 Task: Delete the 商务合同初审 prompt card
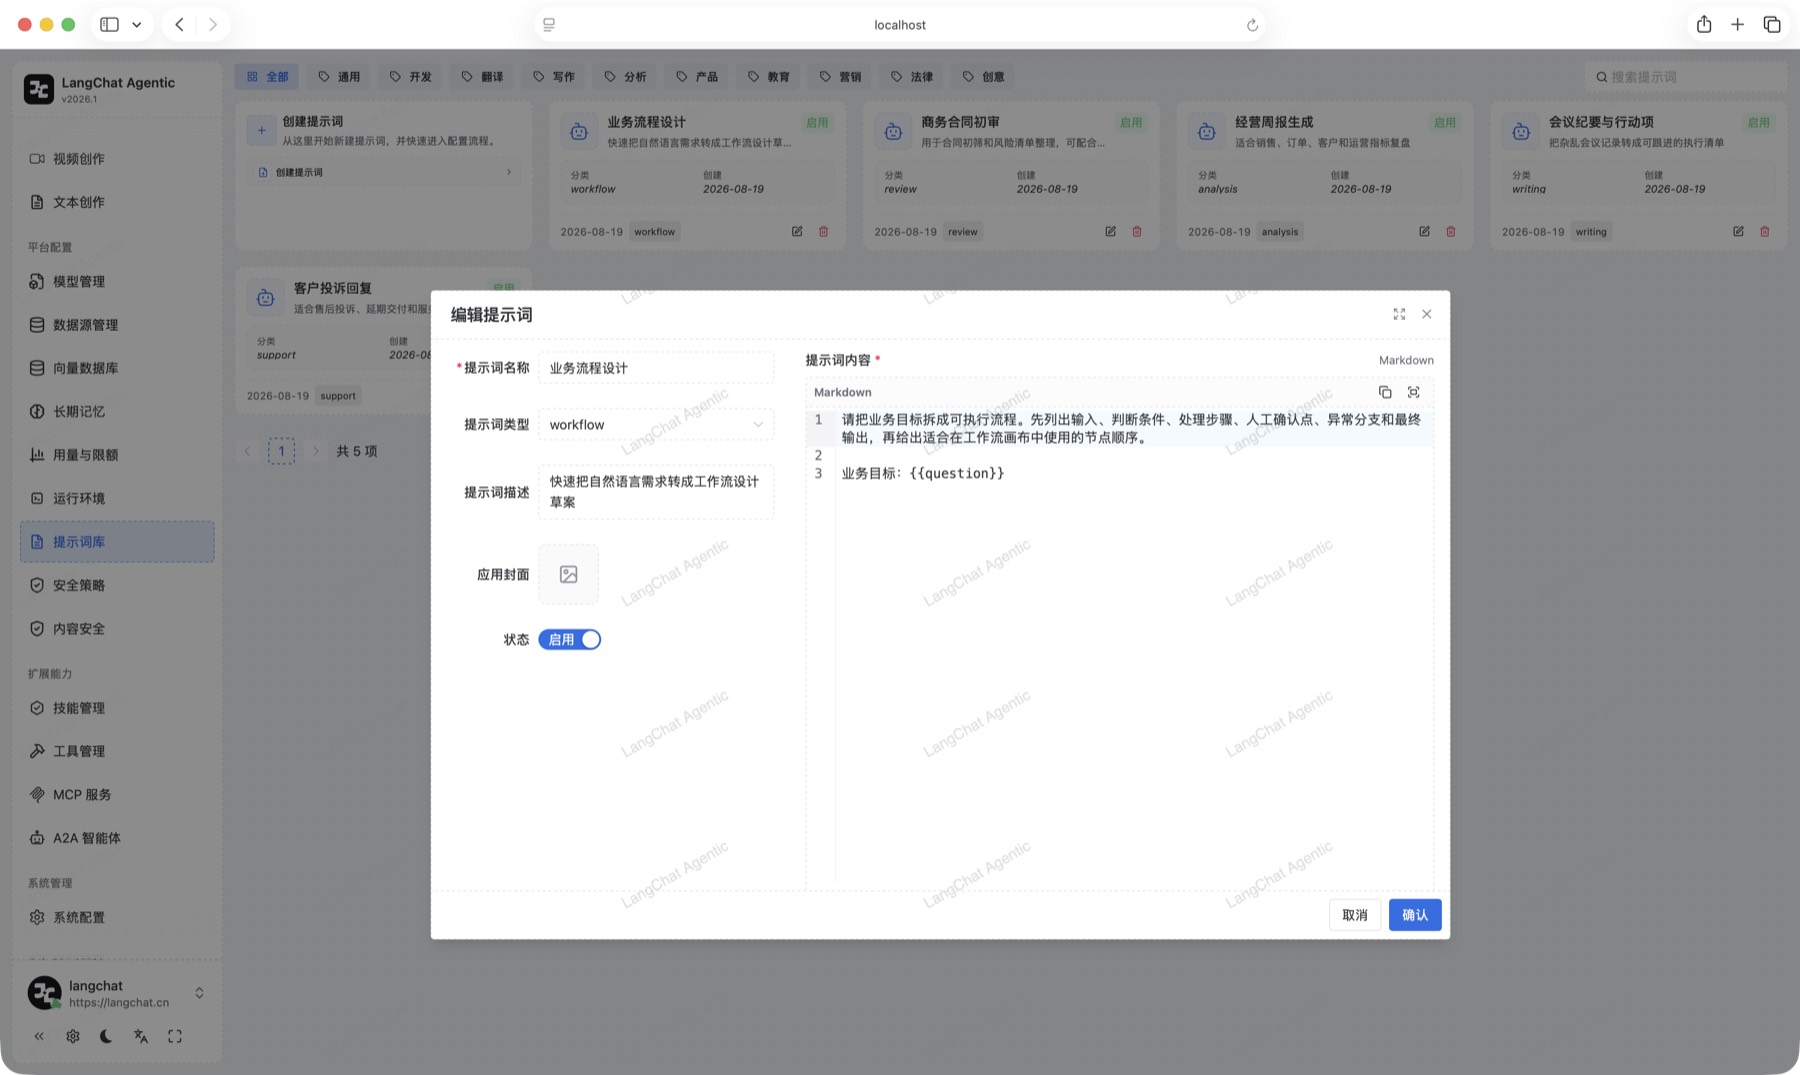click(1137, 231)
